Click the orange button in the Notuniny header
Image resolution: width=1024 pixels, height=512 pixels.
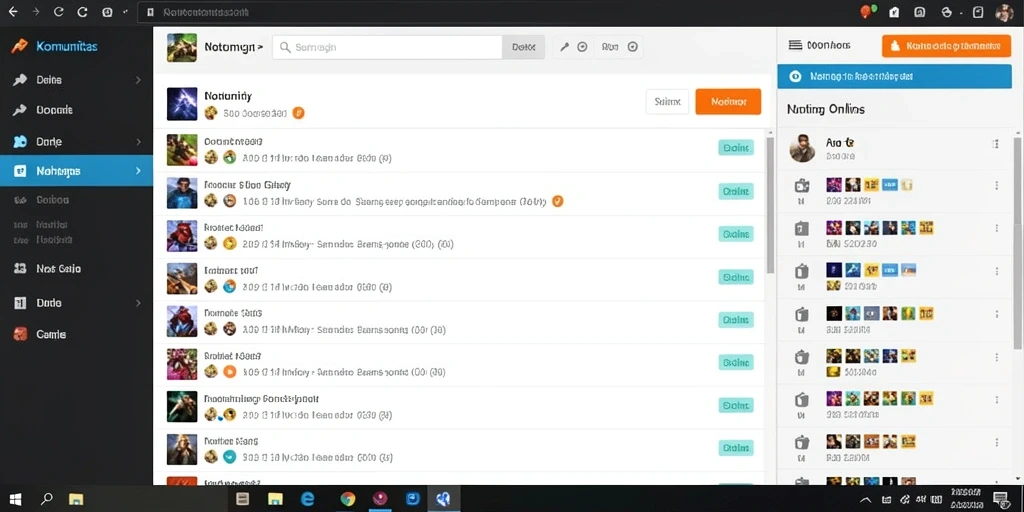tap(728, 102)
